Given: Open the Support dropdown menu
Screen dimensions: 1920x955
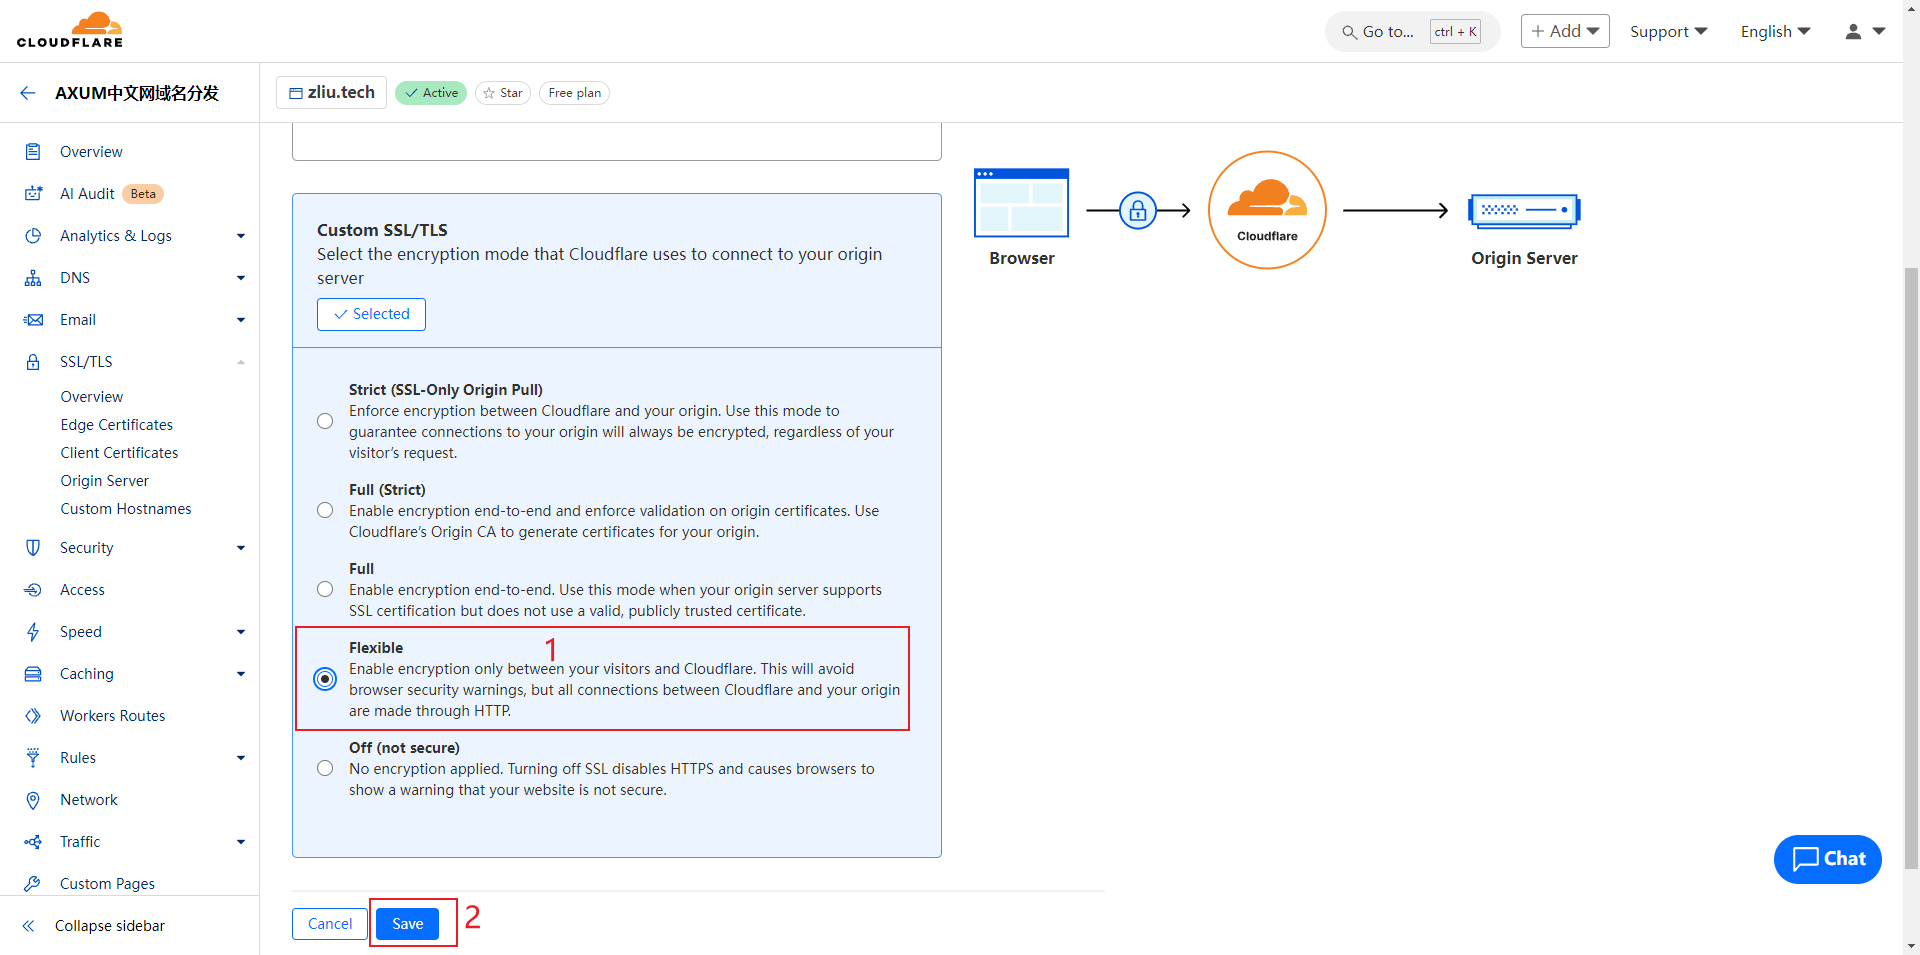Looking at the screenshot, I should tap(1669, 32).
